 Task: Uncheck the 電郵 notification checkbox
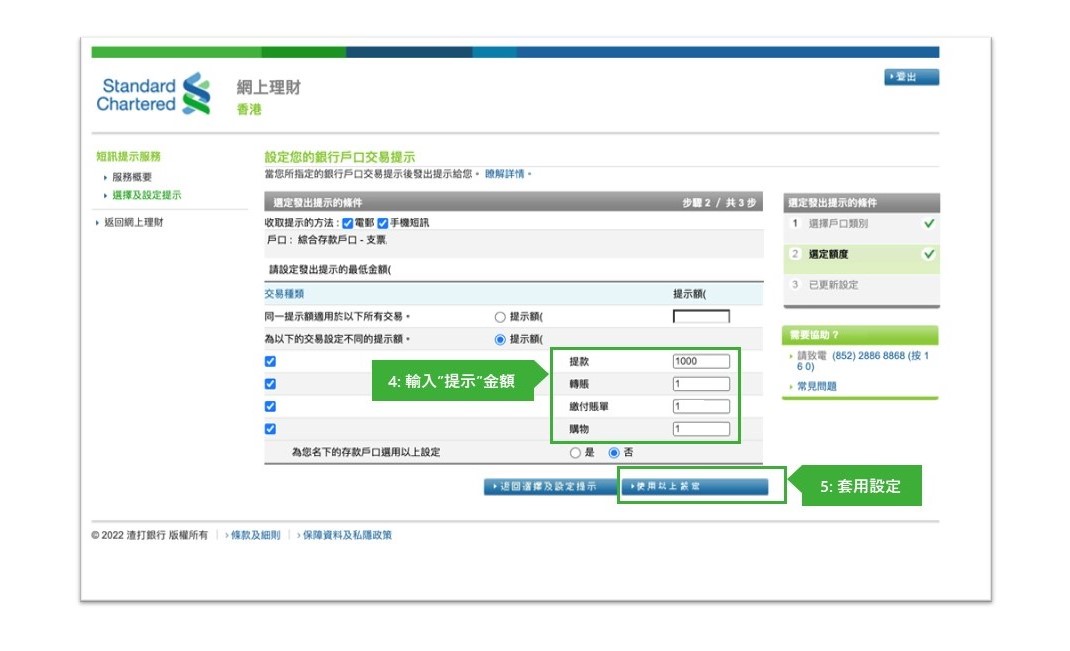coord(347,222)
